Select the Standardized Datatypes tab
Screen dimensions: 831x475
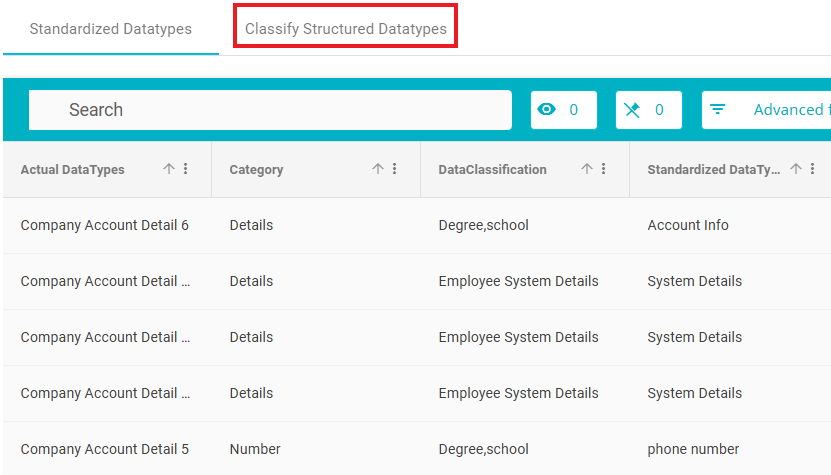111,29
